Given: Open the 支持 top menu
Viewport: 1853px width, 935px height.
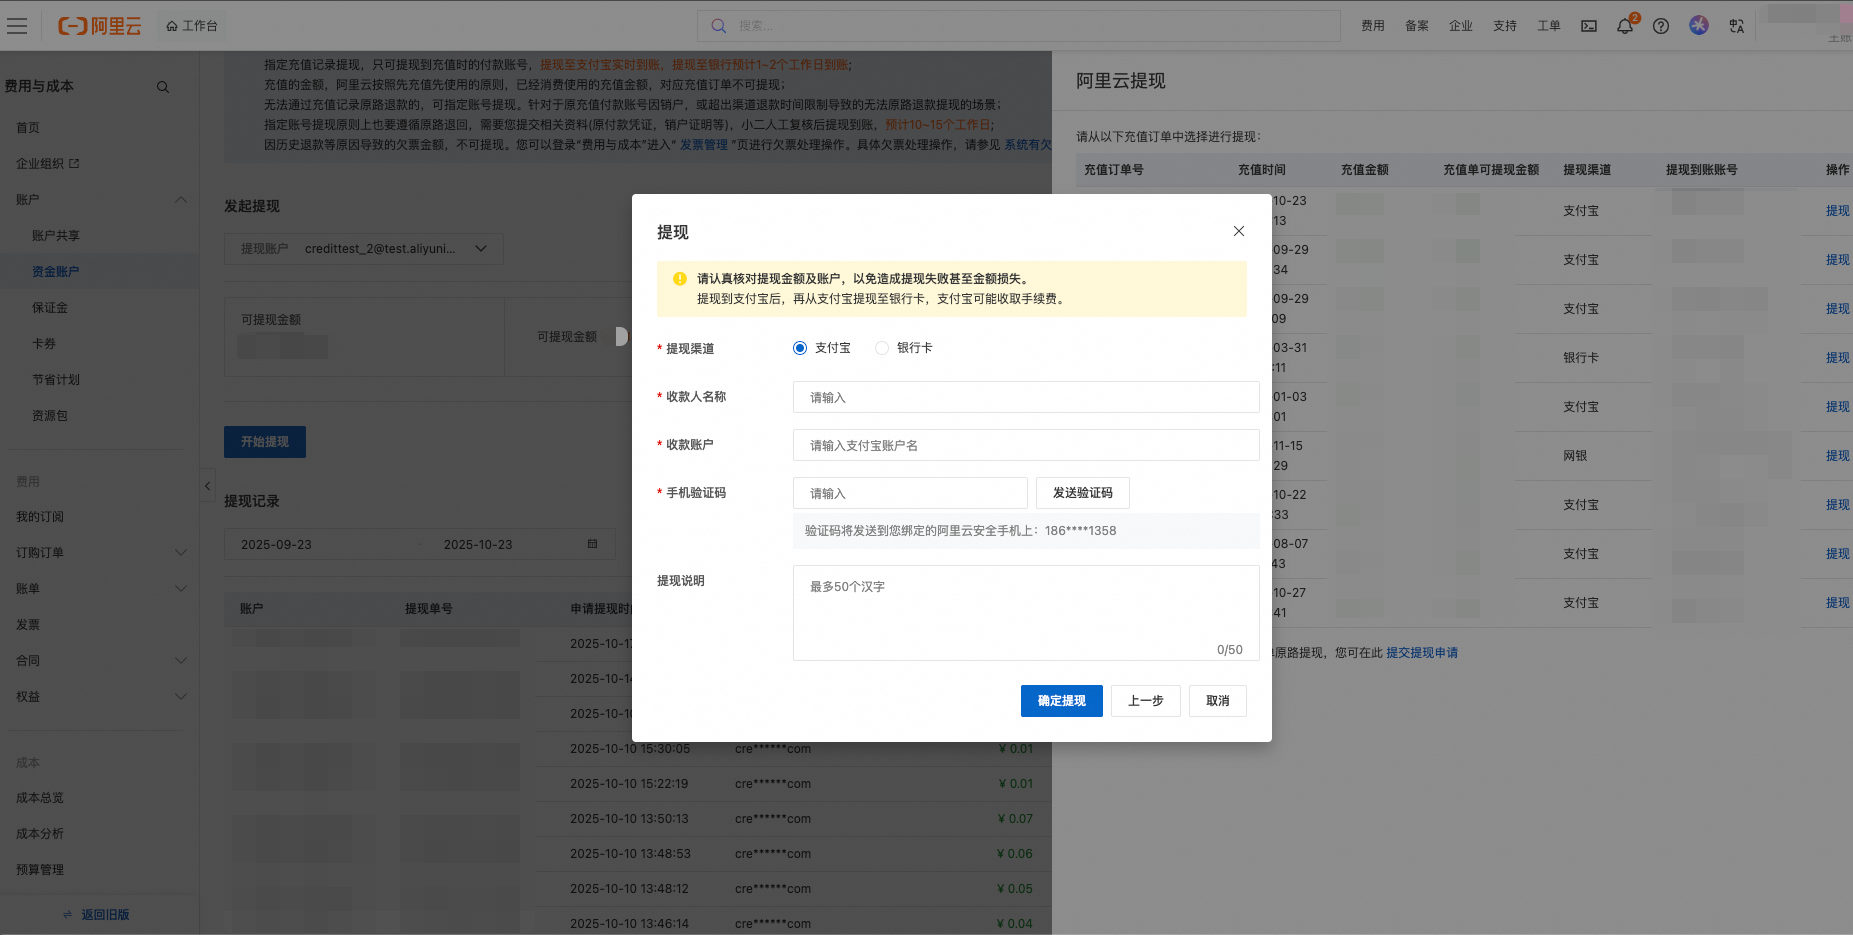Looking at the screenshot, I should pos(1504,26).
